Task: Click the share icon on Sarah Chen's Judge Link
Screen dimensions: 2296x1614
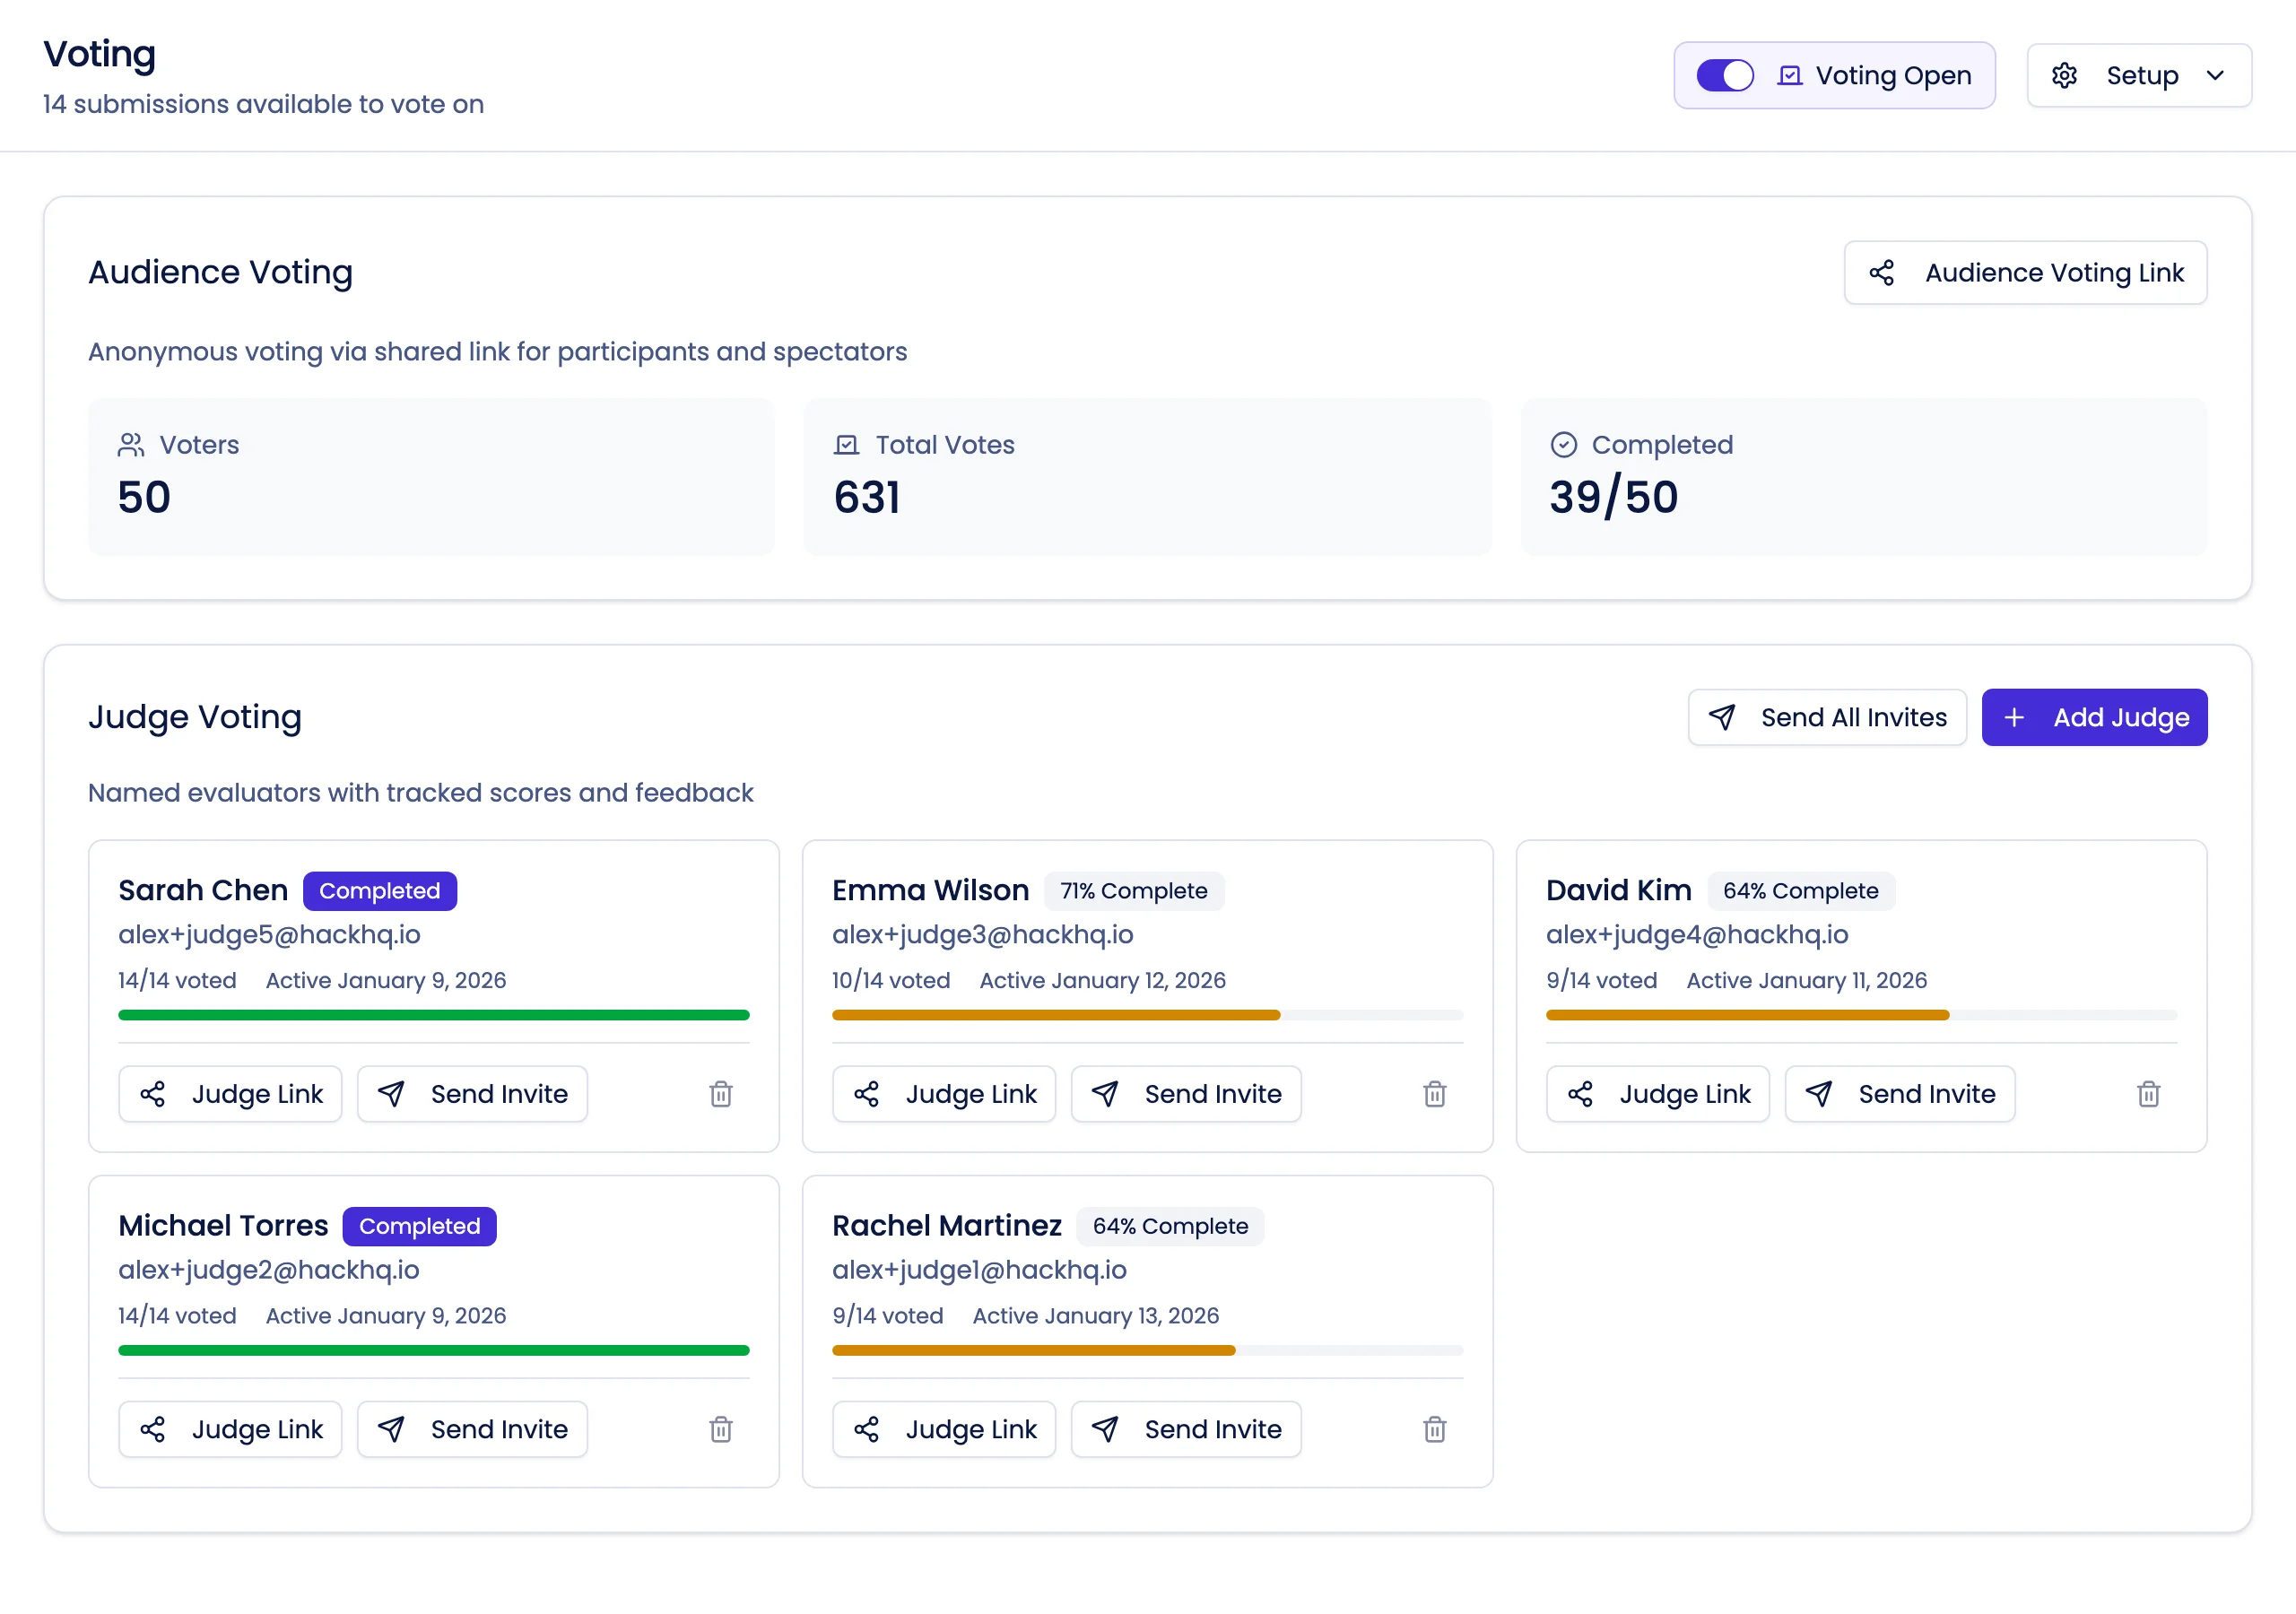Action: (x=153, y=1094)
